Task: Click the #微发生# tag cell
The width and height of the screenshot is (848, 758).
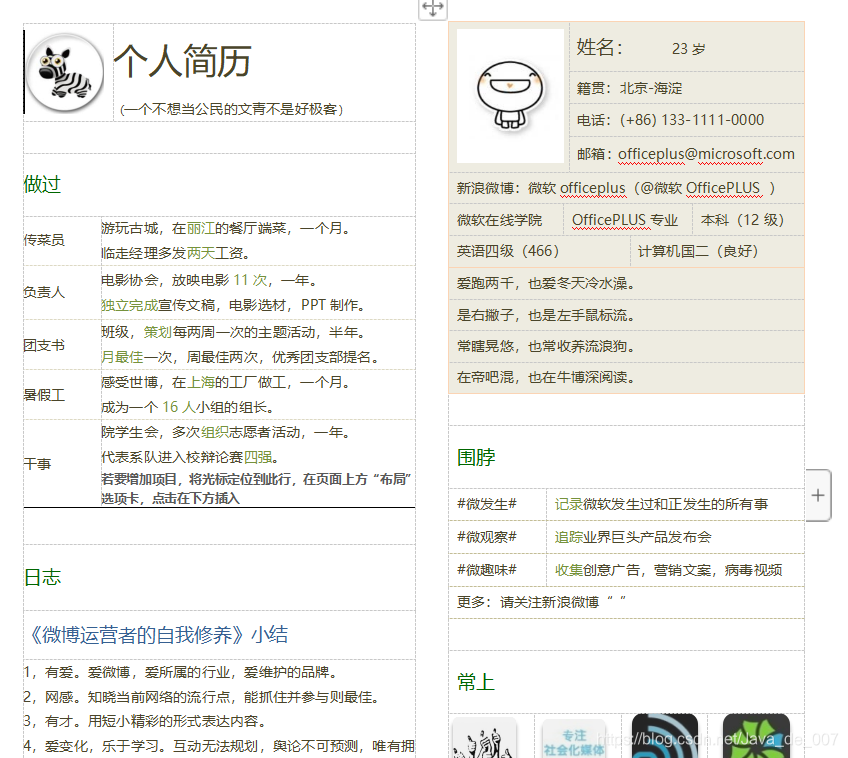Action: 487,504
